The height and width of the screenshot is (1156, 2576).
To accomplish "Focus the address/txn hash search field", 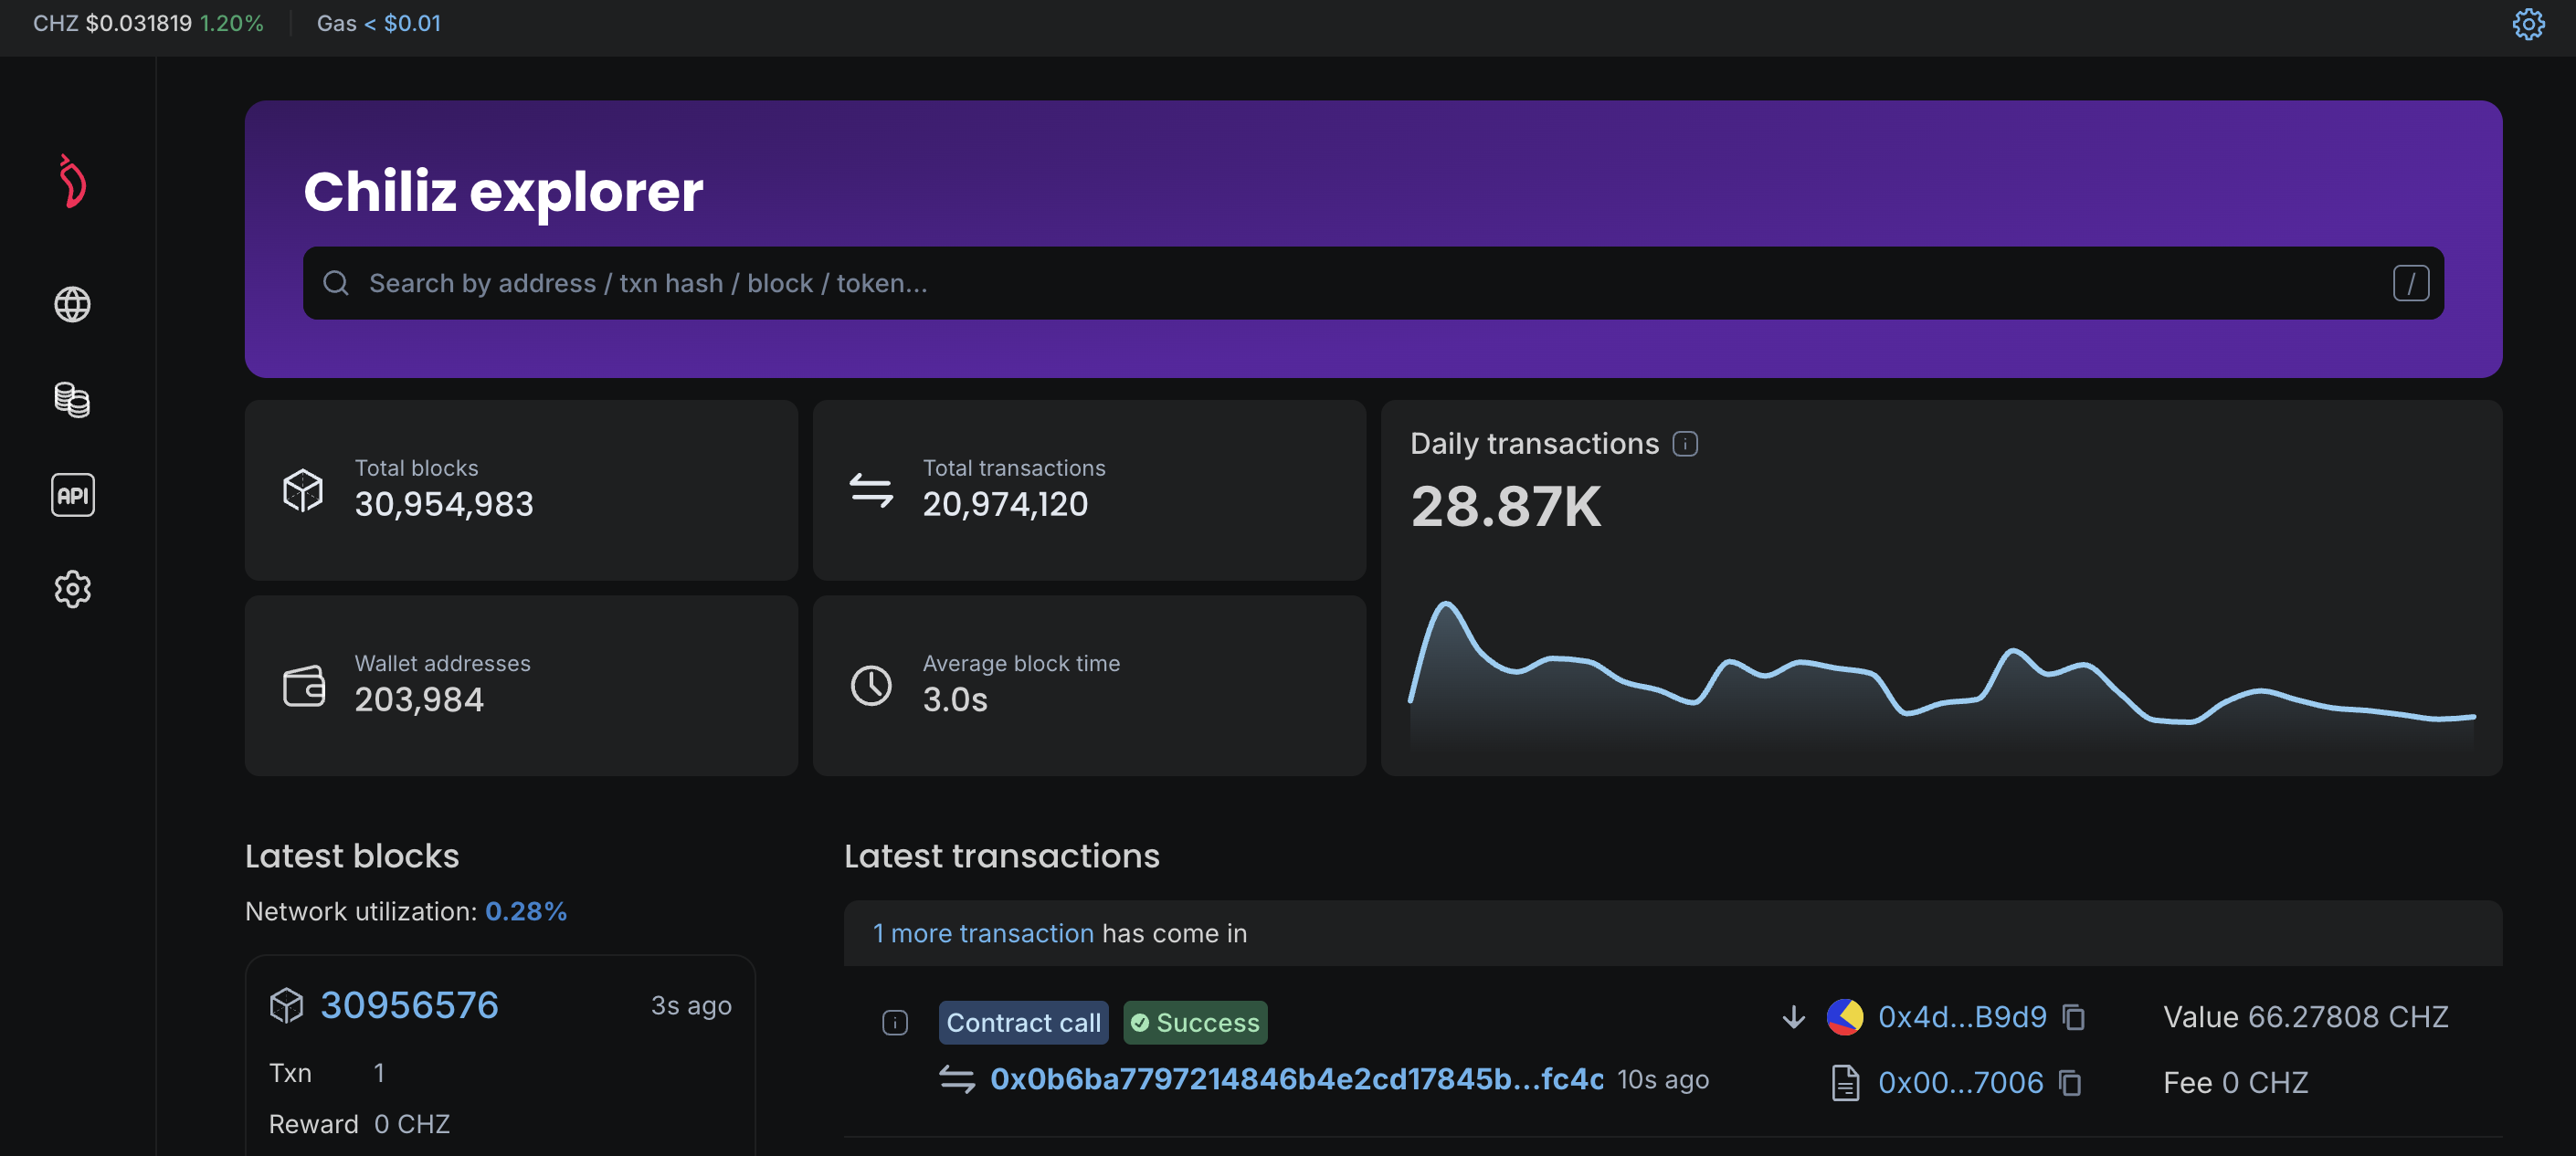I will 1300,284.
